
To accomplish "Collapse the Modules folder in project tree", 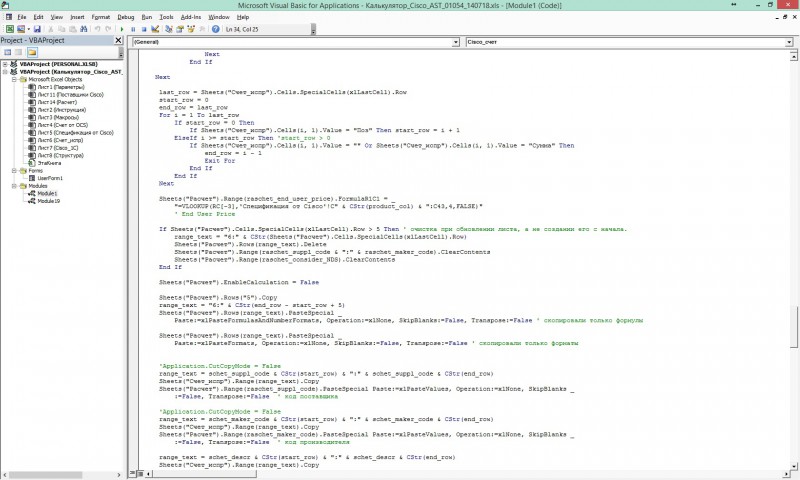I will 14,185.
